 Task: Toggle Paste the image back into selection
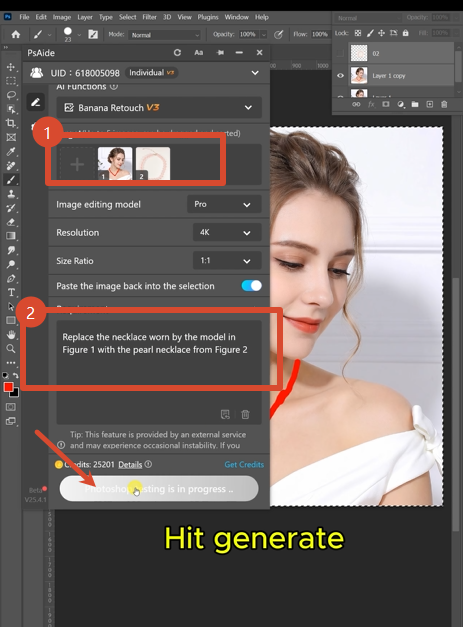[251, 286]
